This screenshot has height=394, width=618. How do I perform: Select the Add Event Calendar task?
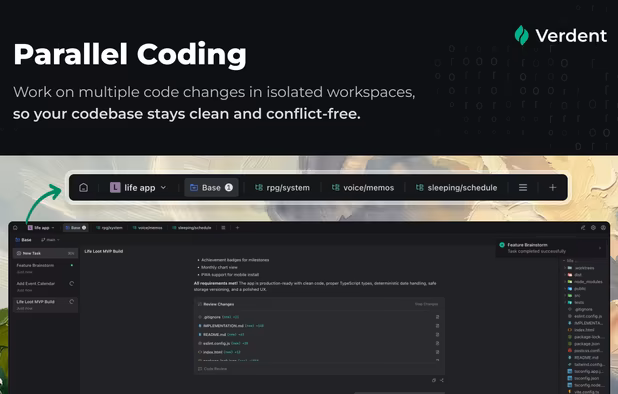pyautogui.click(x=45, y=286)
